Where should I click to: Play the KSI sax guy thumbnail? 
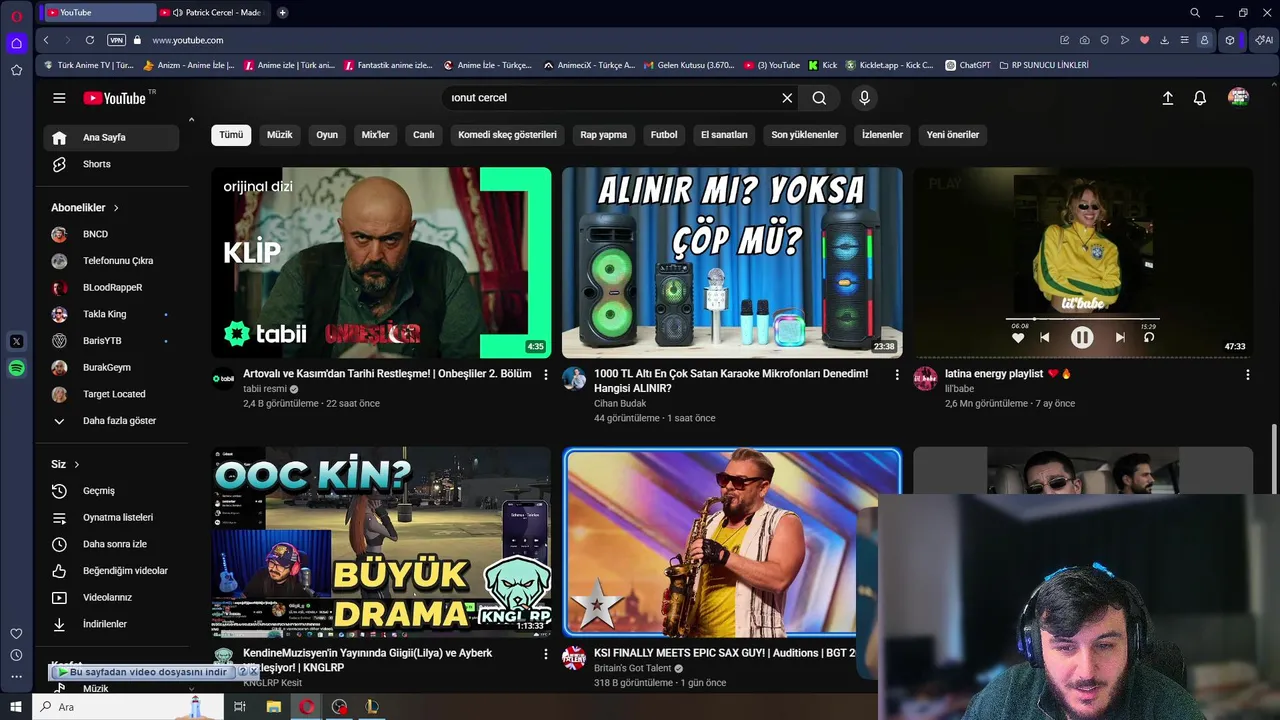(x=732, y=542)
